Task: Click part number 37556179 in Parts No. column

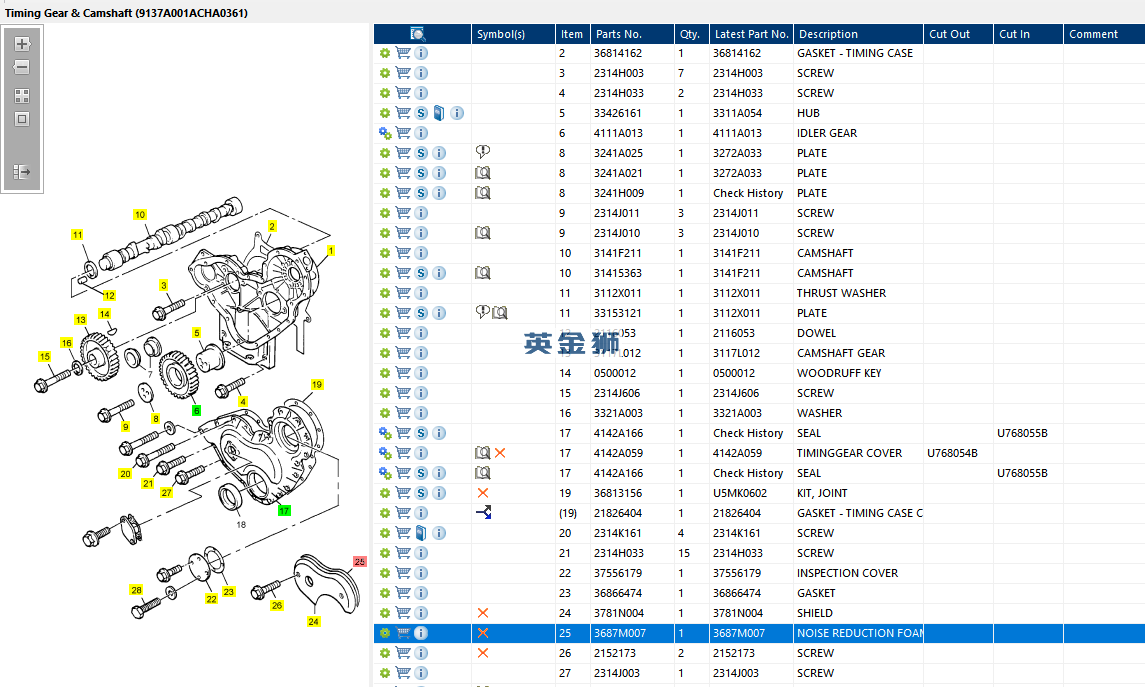Action: pos(618,573)
